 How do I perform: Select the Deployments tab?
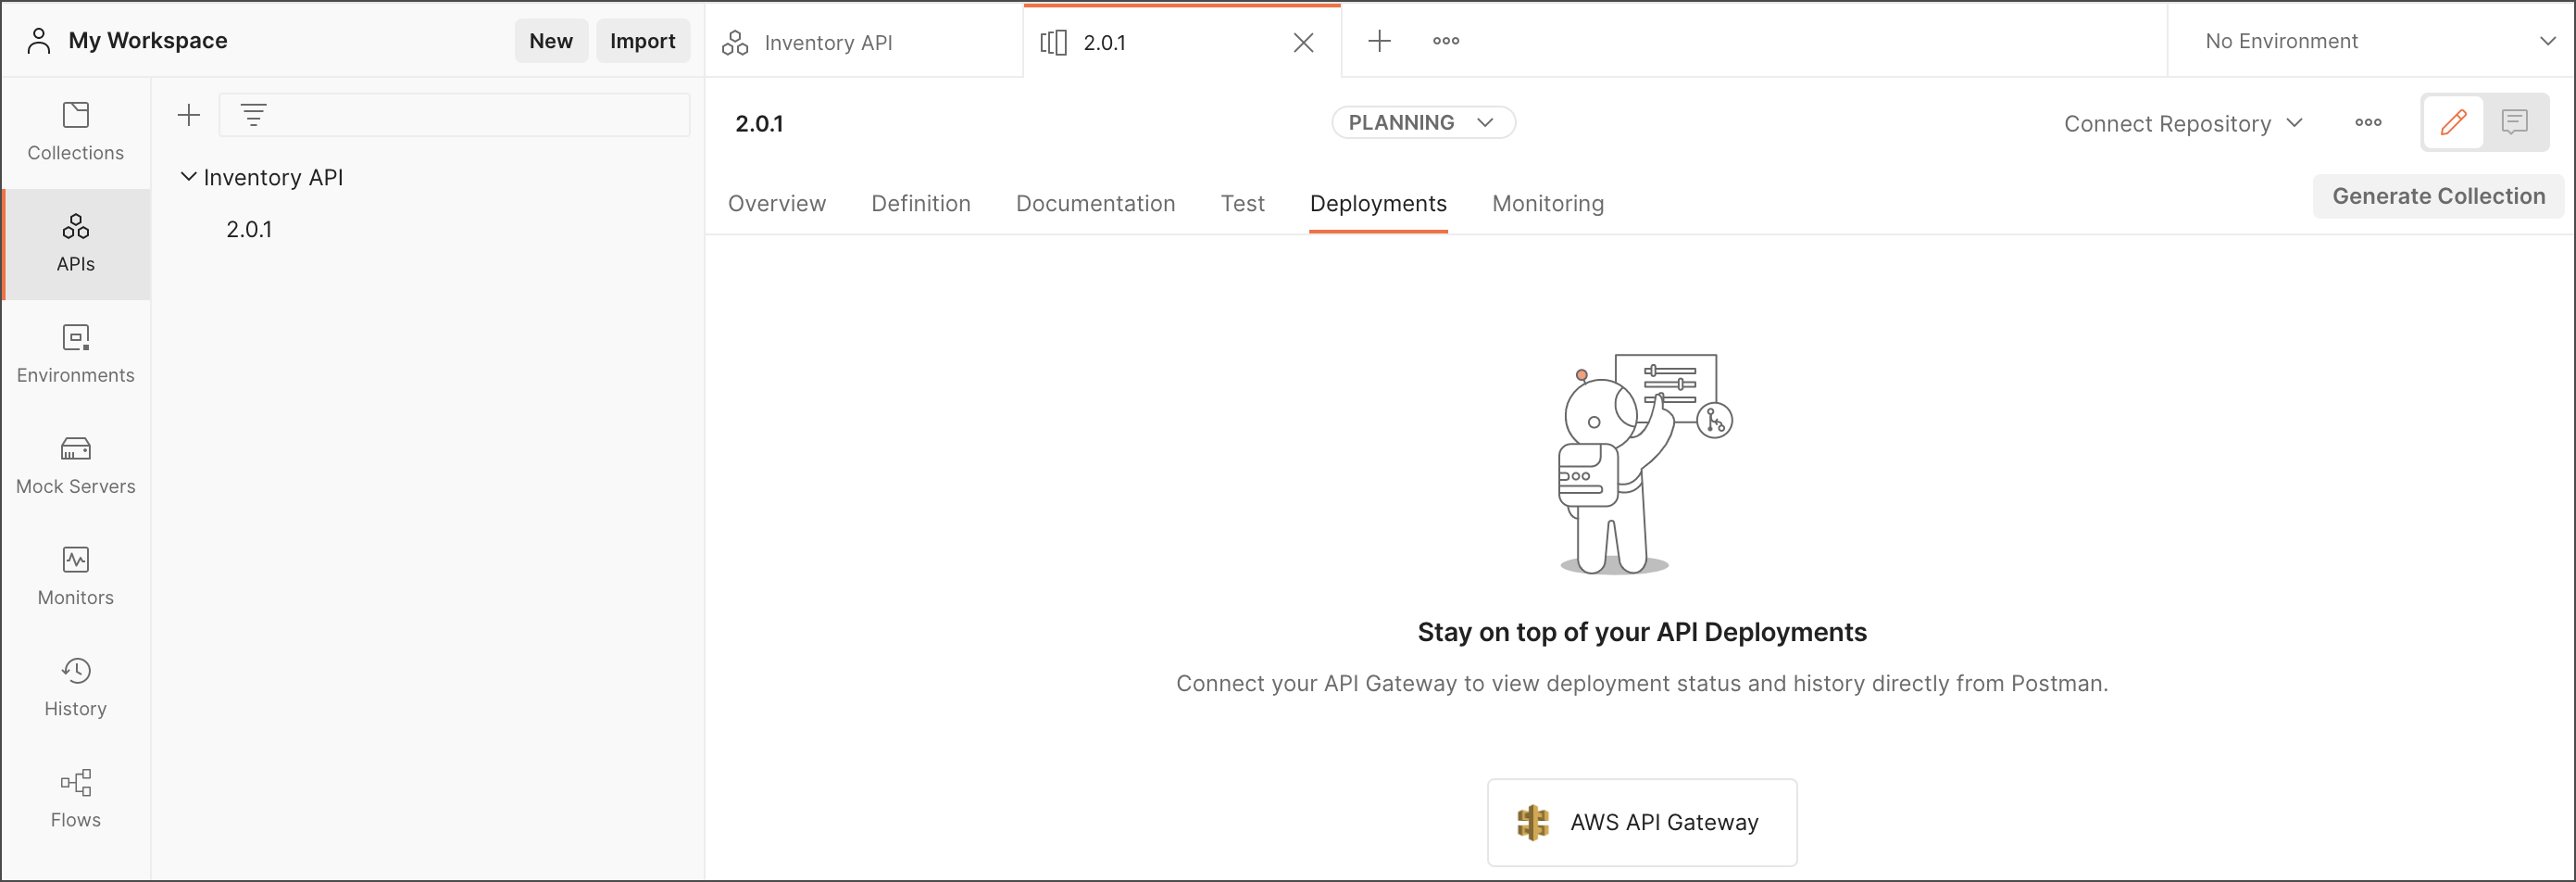pos(1378,203)
